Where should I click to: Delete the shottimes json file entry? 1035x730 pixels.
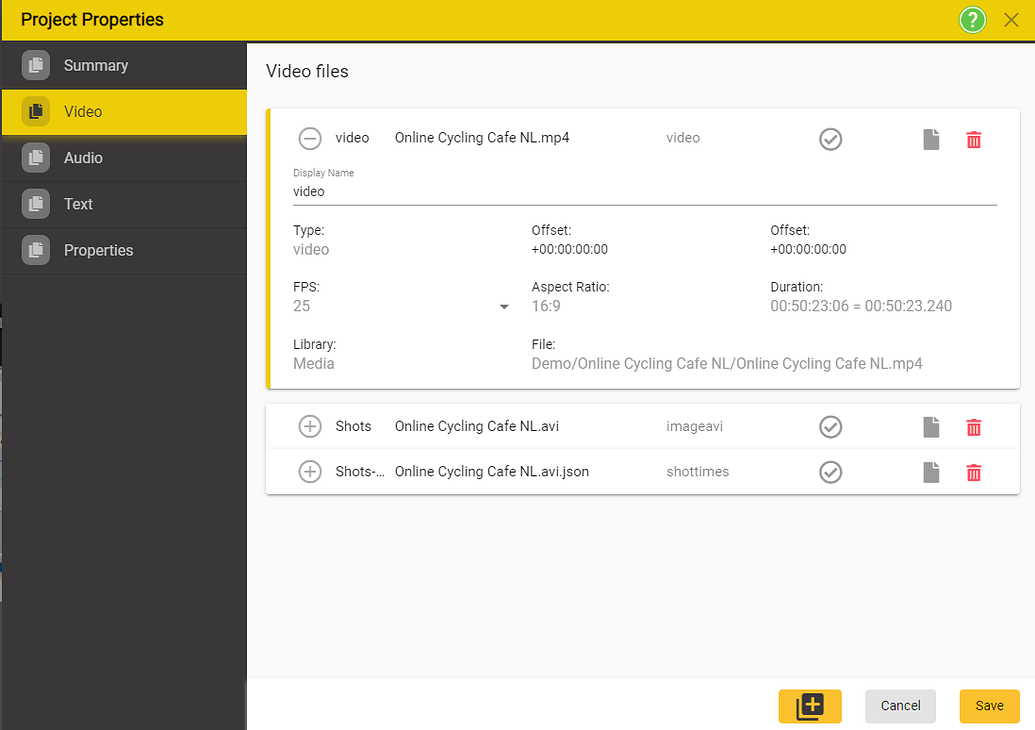pyautogui.click(x=973, y=473)
